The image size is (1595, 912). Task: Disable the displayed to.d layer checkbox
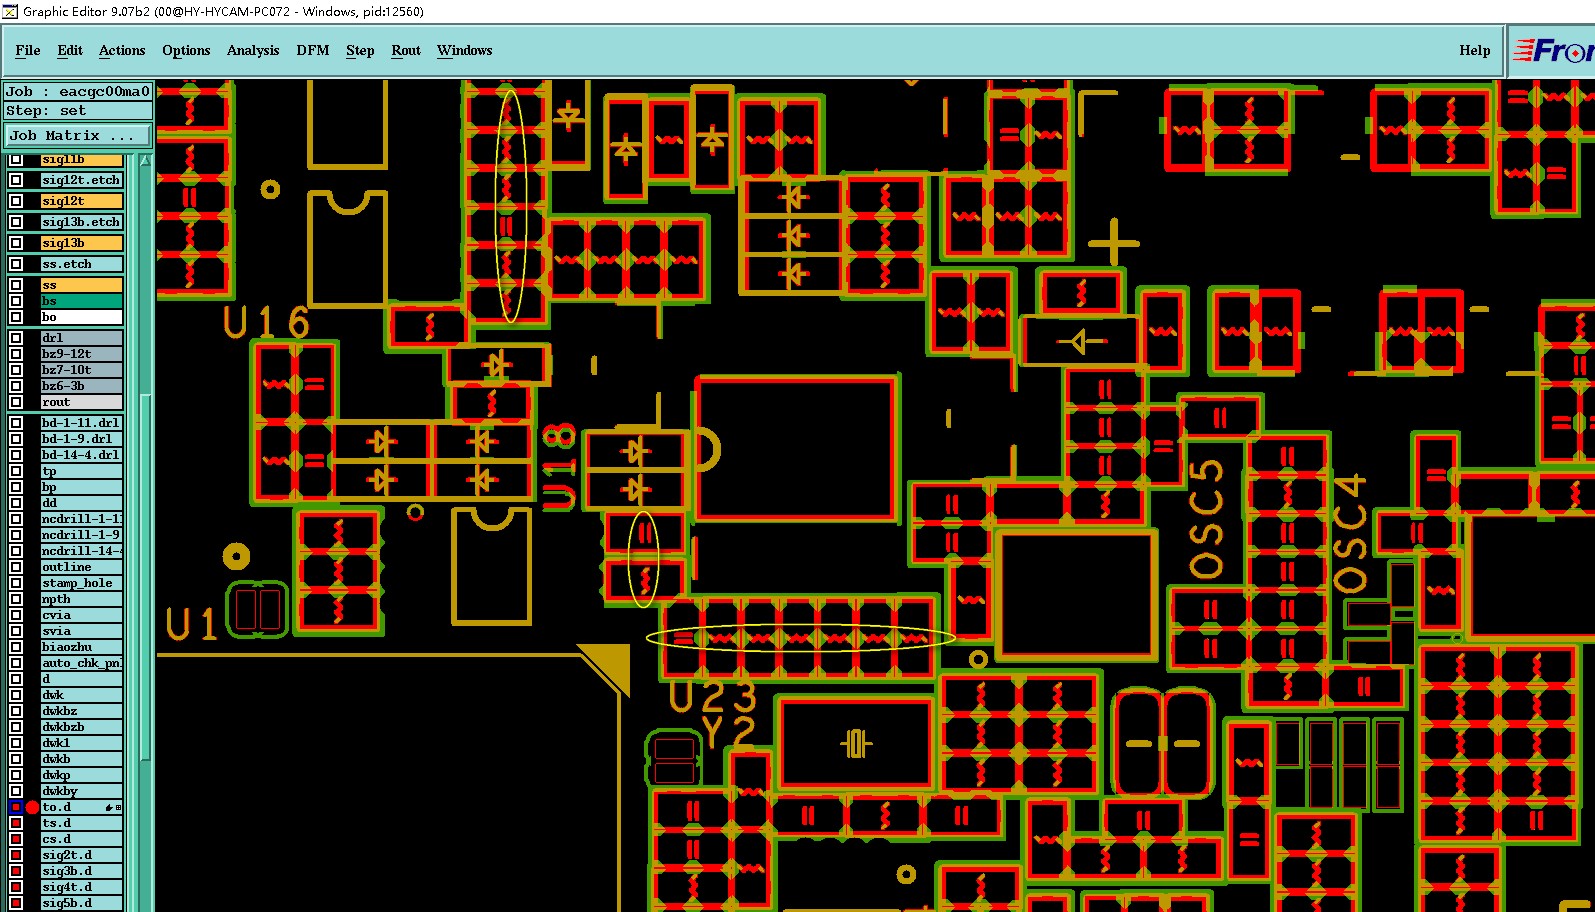tap(16, 807)
